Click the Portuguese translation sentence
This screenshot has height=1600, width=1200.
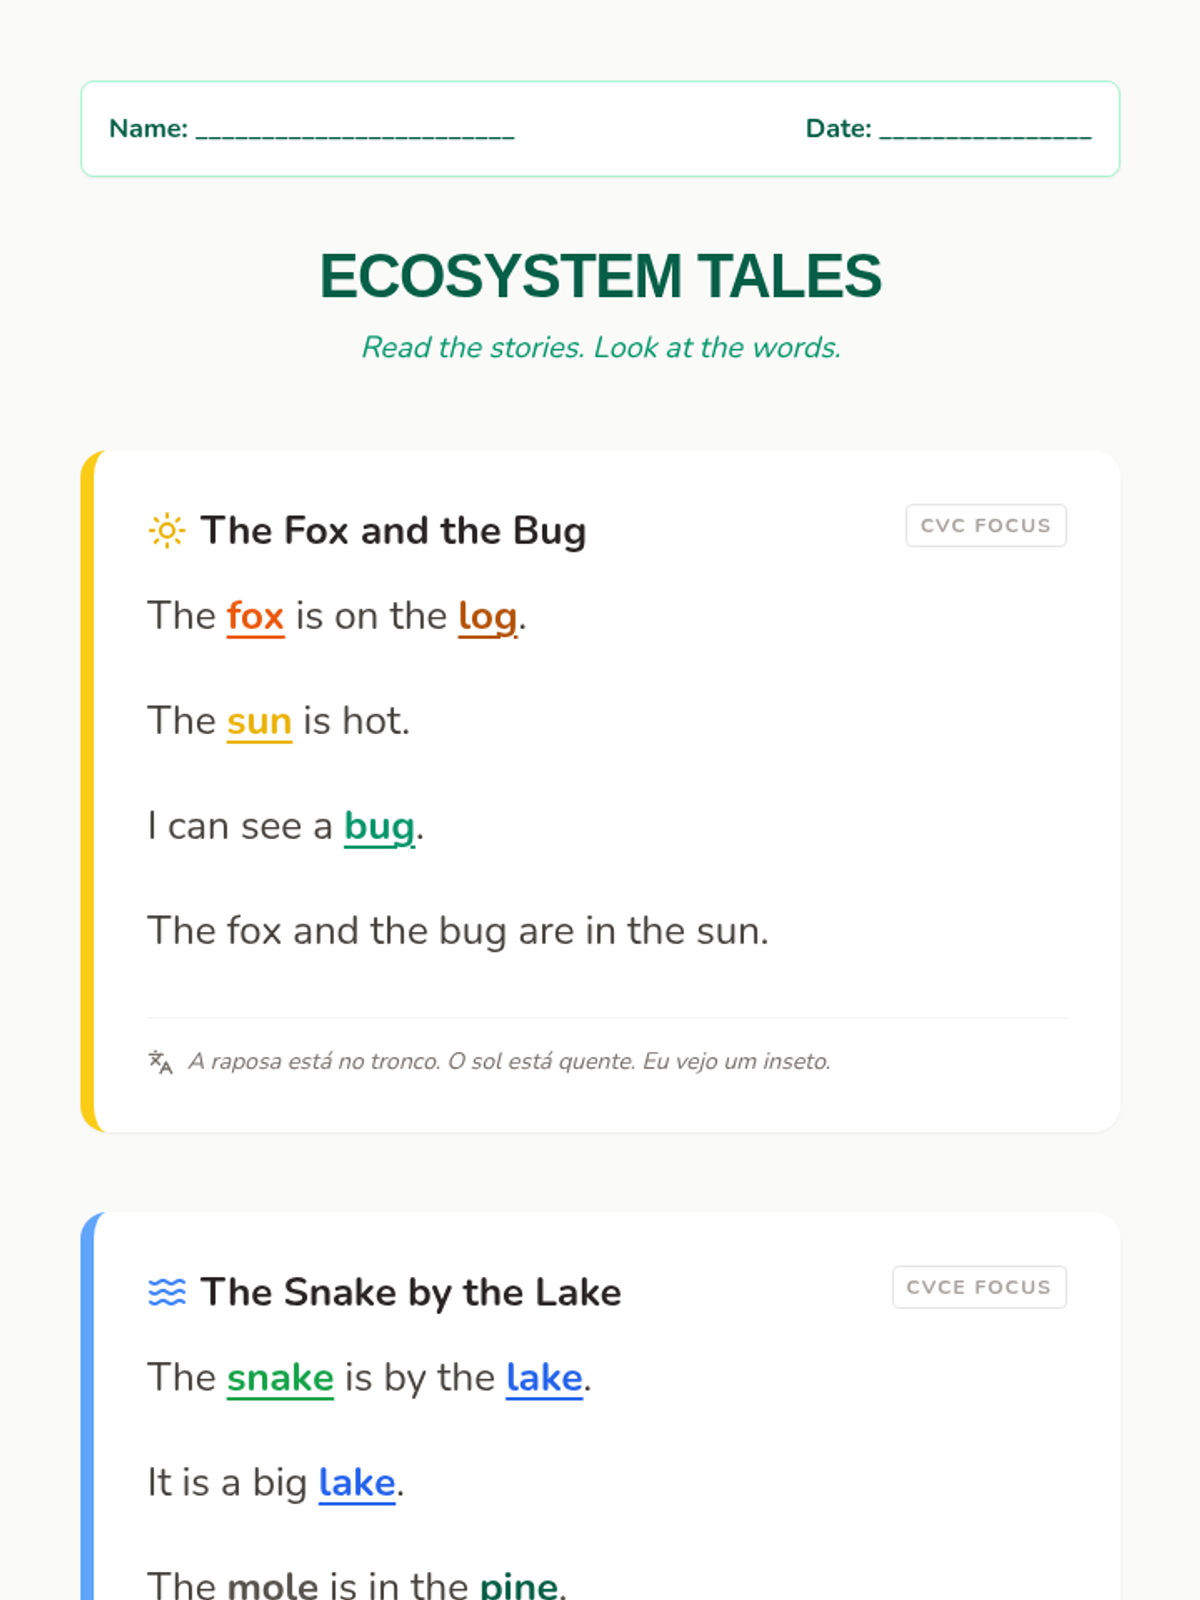[509, 1062]
